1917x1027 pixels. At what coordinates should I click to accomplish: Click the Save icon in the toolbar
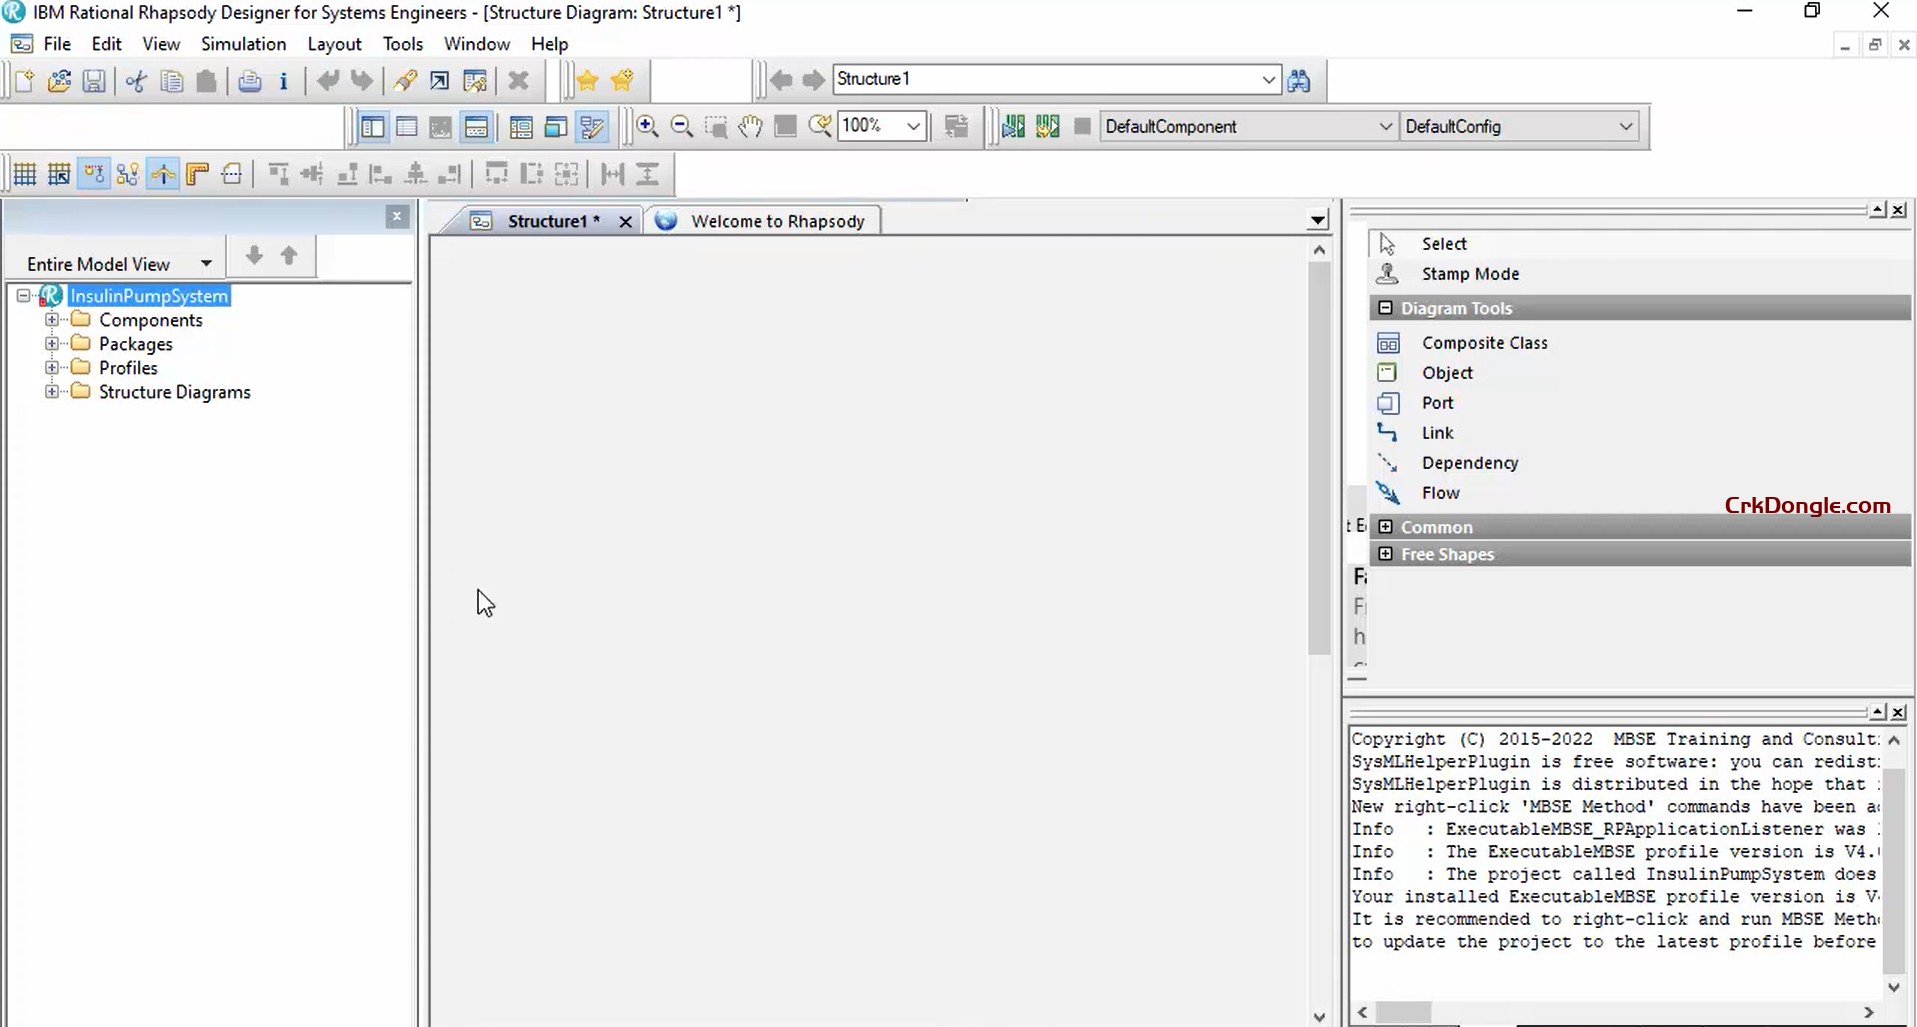click(x=94, y=81)
